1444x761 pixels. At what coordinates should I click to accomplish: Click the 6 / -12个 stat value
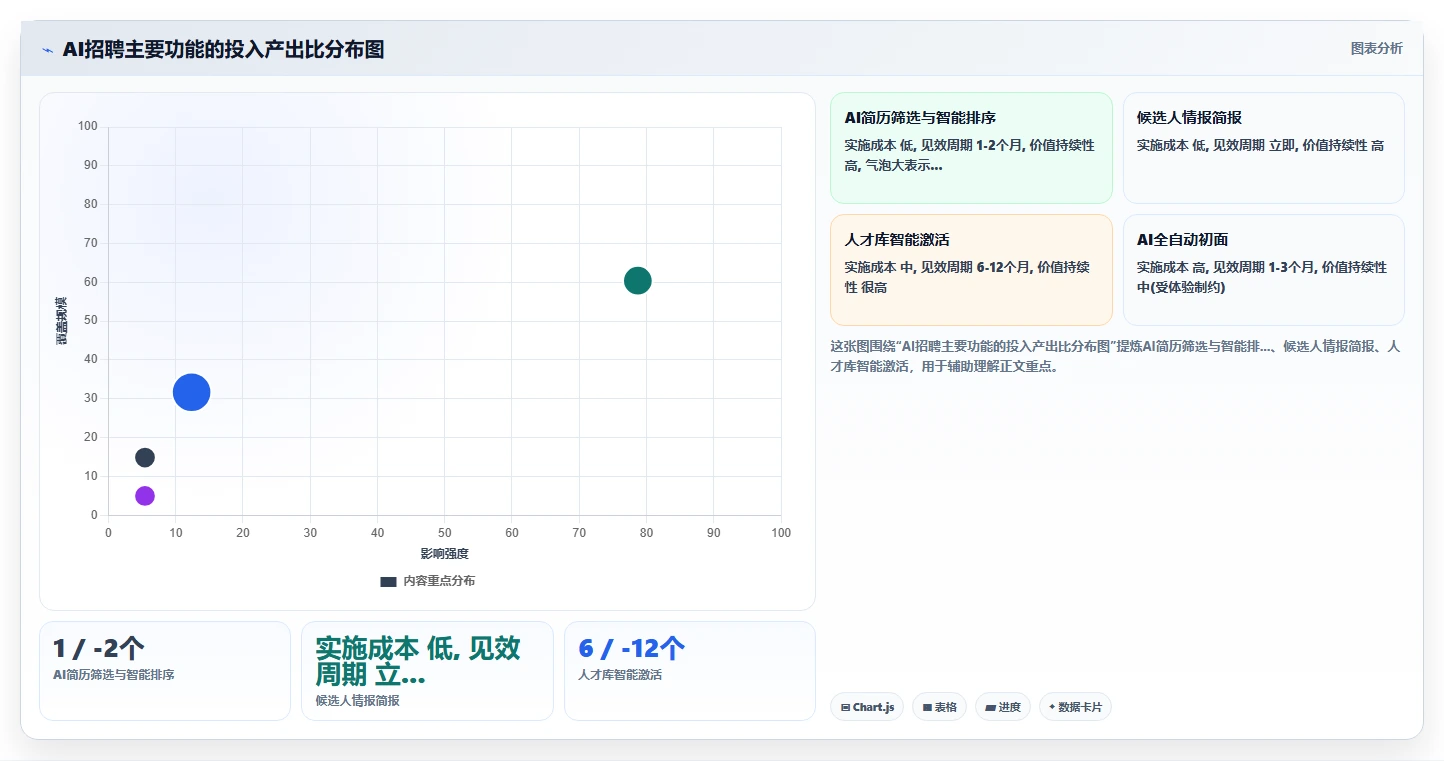[632, 649]
